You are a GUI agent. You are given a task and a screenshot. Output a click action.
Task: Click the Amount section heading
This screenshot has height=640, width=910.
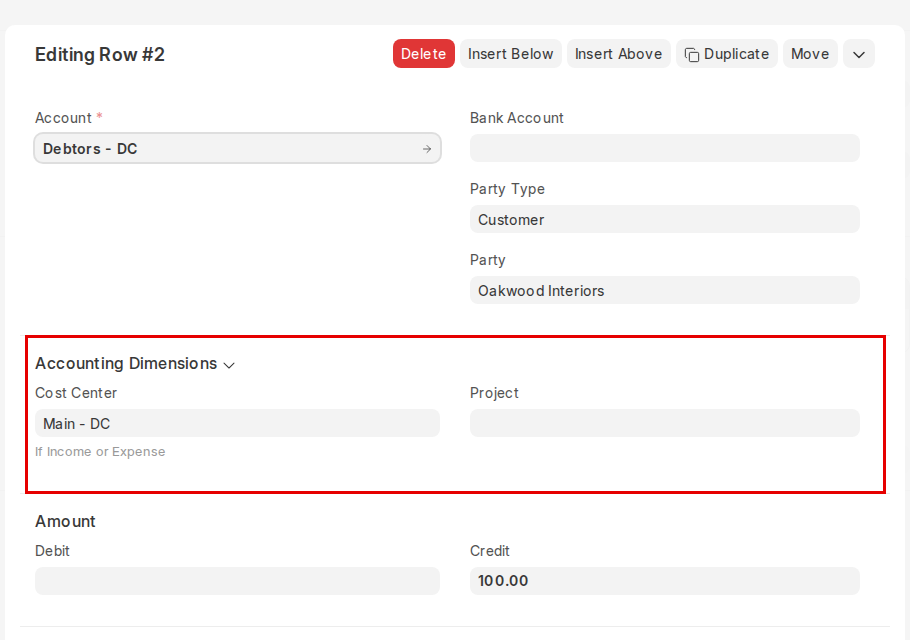click(65, 522)
